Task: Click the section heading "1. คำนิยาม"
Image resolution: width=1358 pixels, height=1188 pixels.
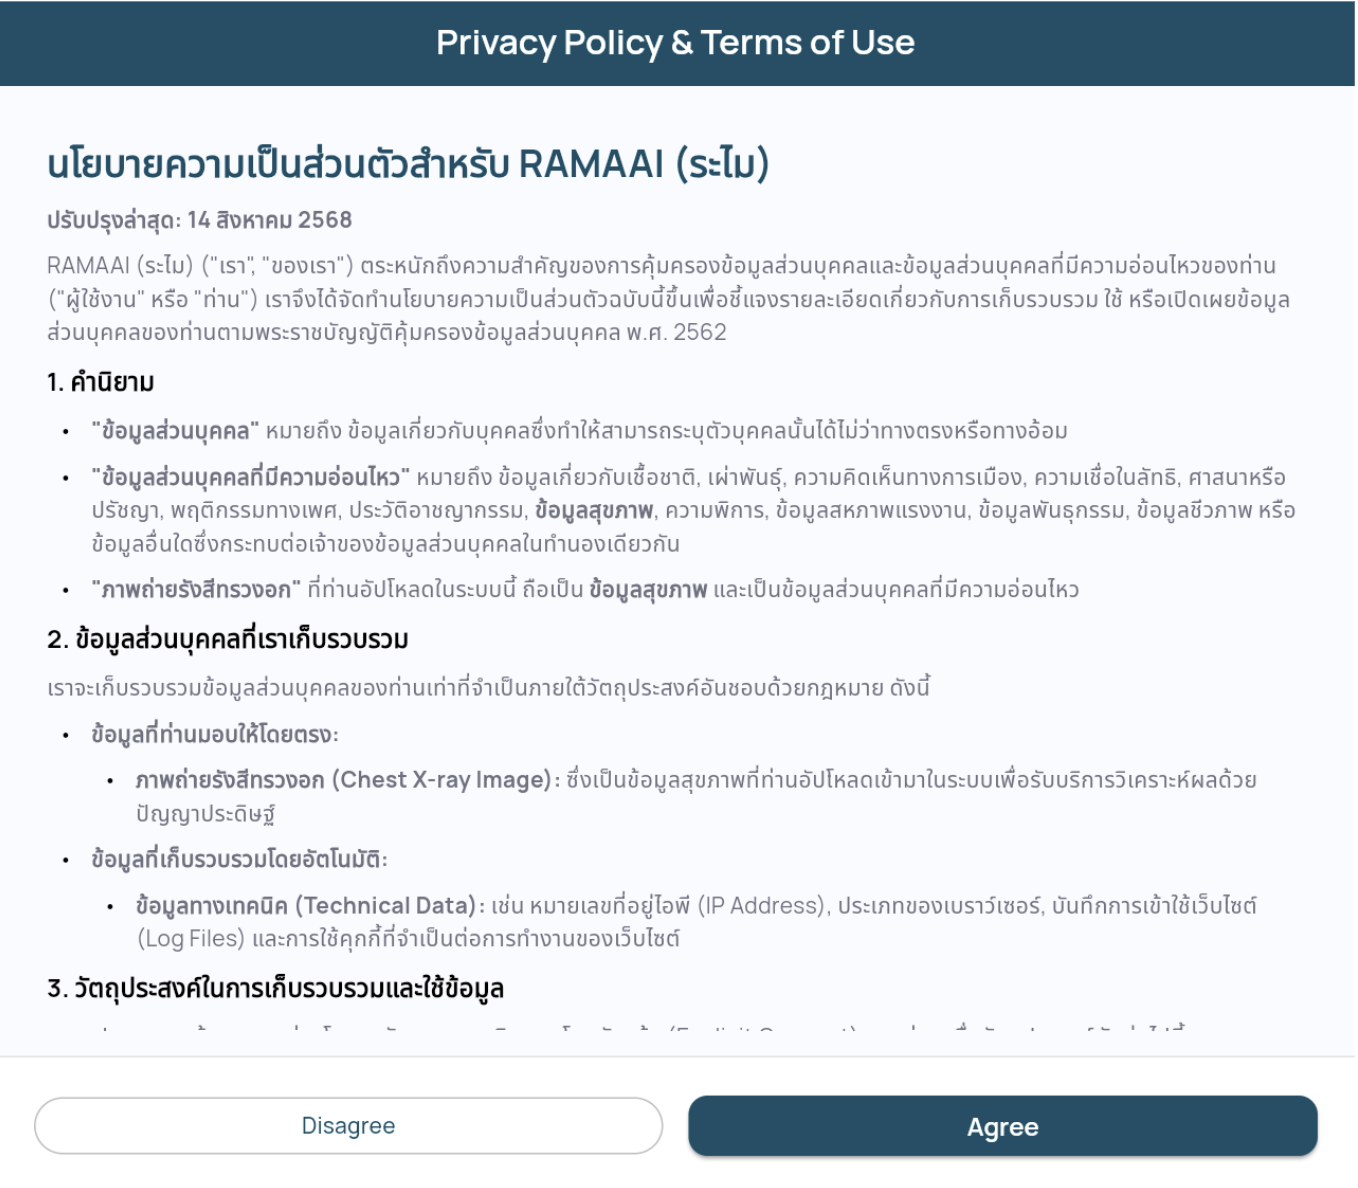Action: coord(101,382)
